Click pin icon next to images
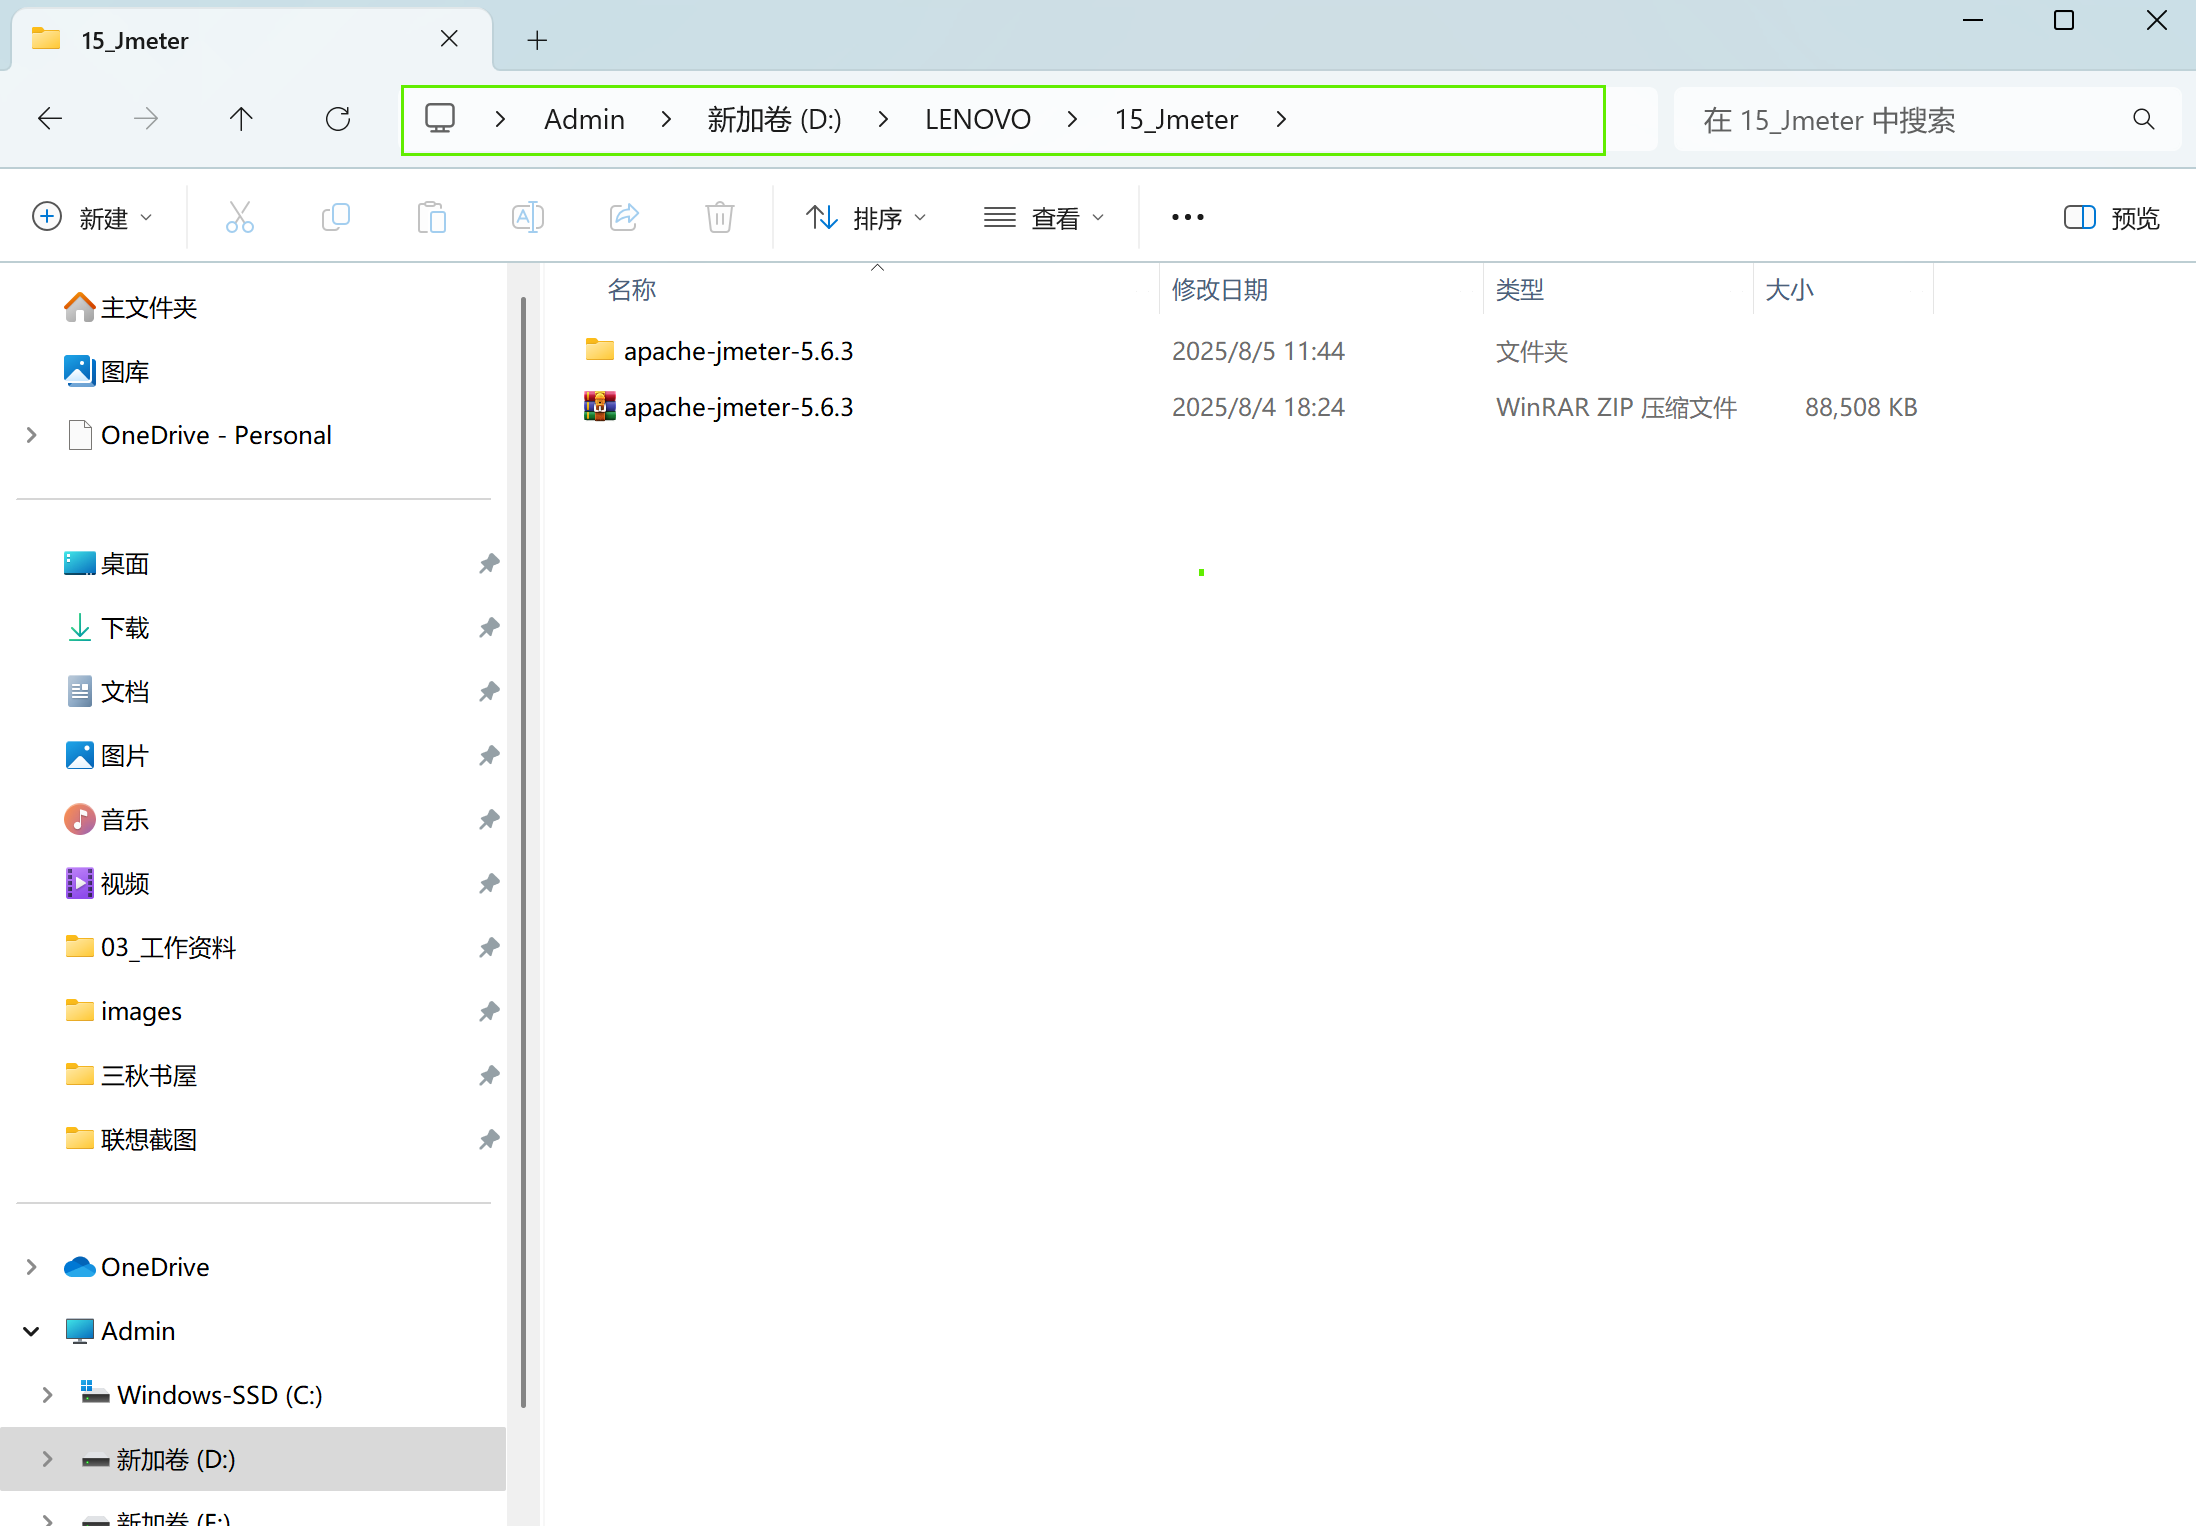Screen dimensions: 2196x1526 [x=489, y=1011]
